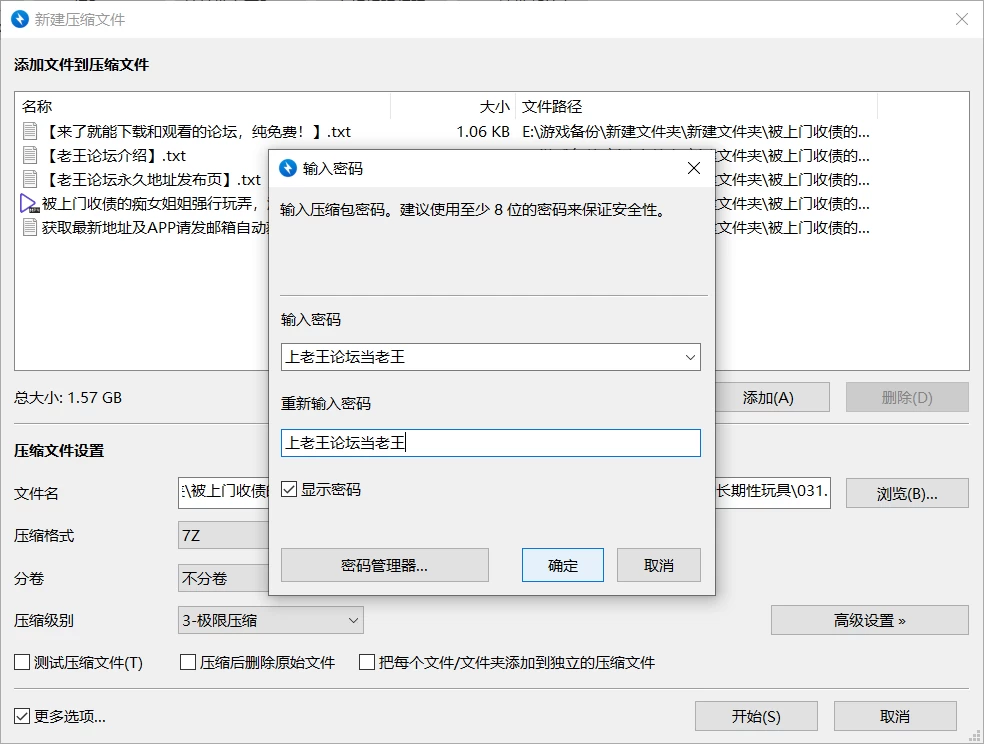Screen dimensions: 984x744
Task: Start compression with 开始(S)
Action: point(756,716)
